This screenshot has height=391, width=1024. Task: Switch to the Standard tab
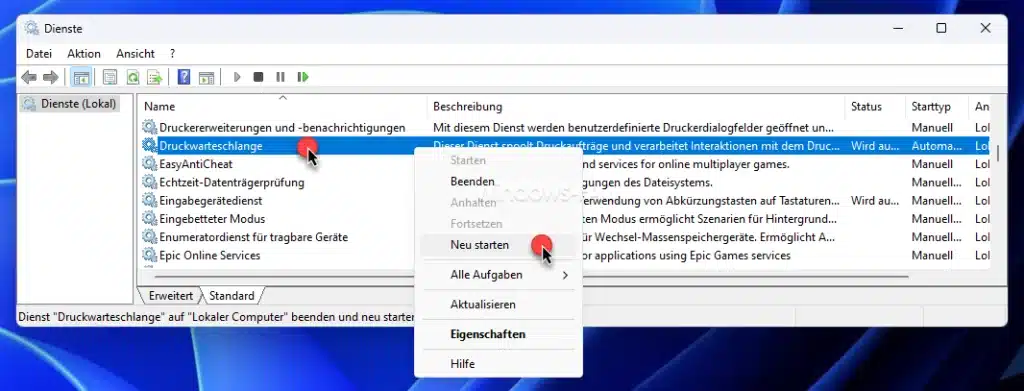(x=232, y=296)
